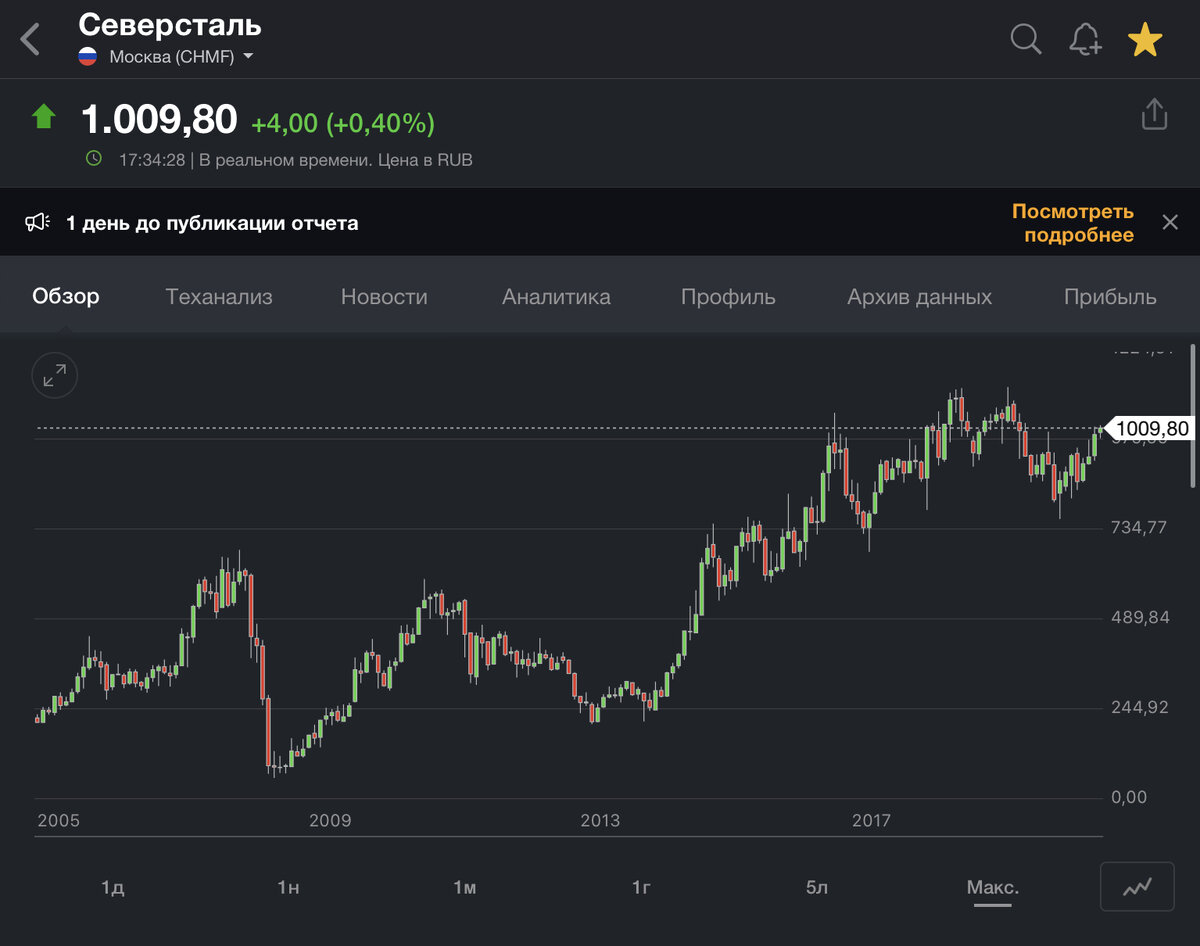Click the +4,00 (+0,40%) change text
The image size is (1200, 946).
pyautogui.click(x=343, y=123)
